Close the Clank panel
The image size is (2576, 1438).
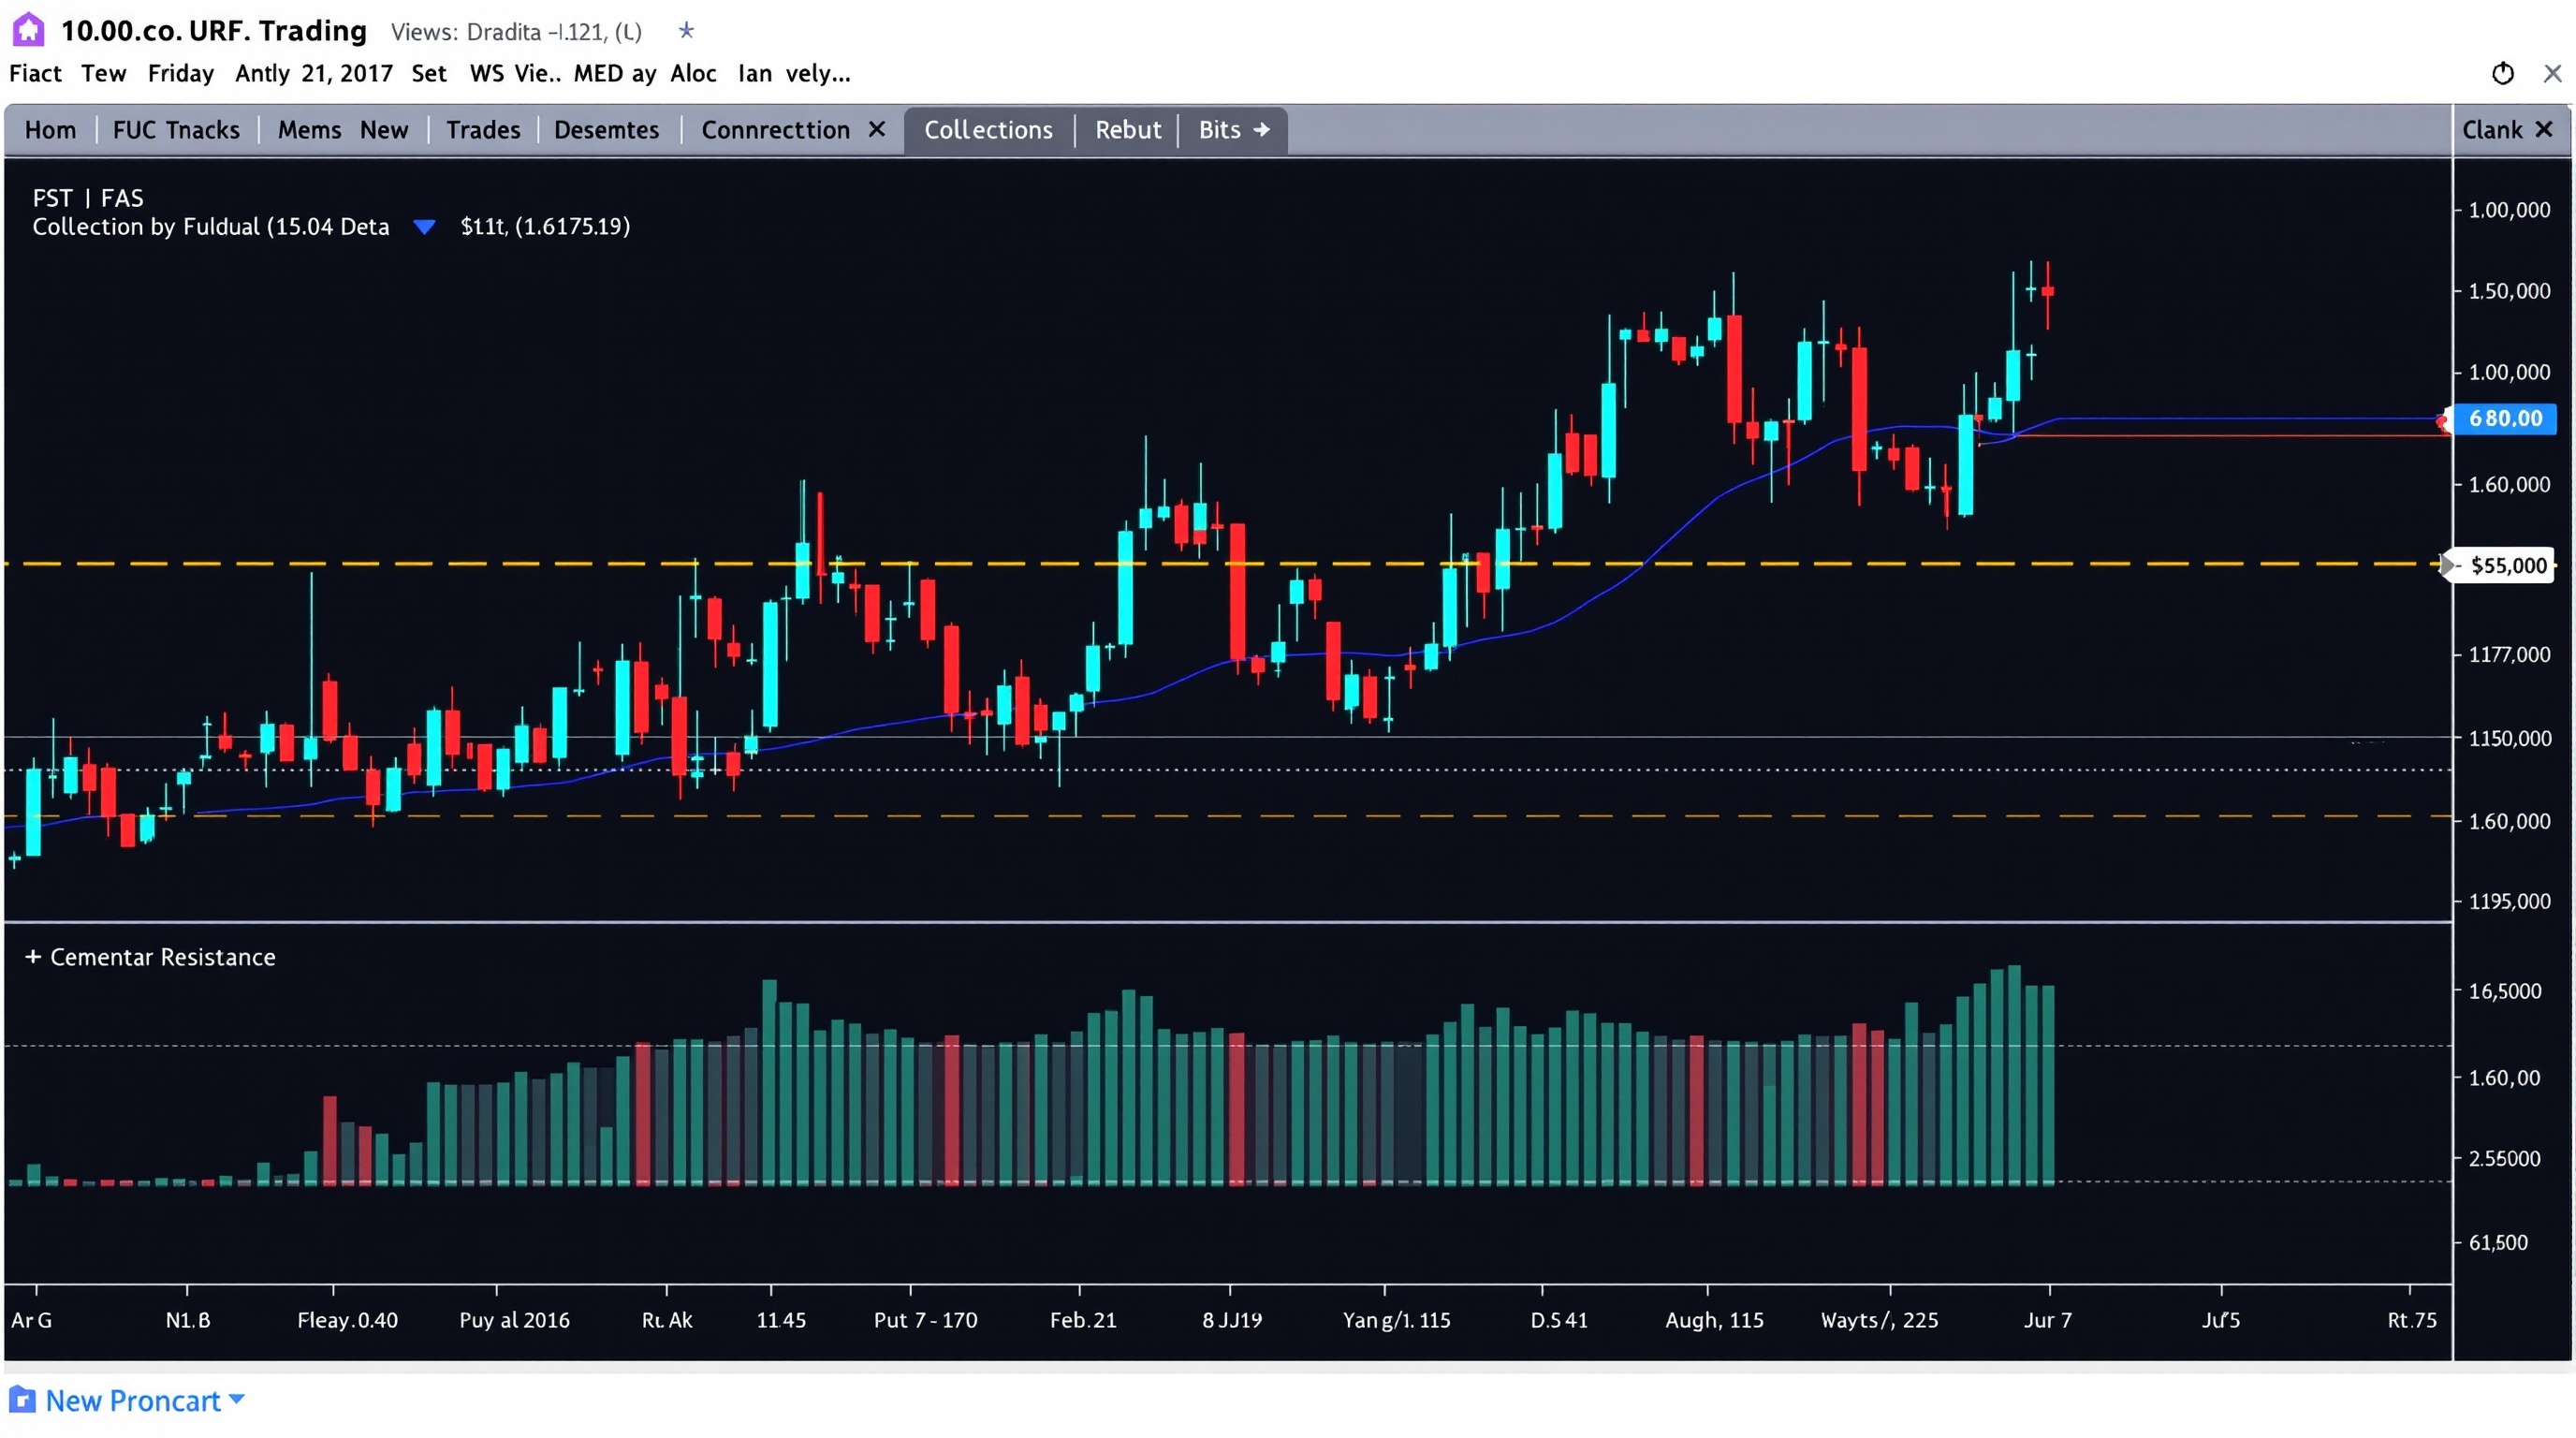pyautogui.click(x=2545, y=129)
